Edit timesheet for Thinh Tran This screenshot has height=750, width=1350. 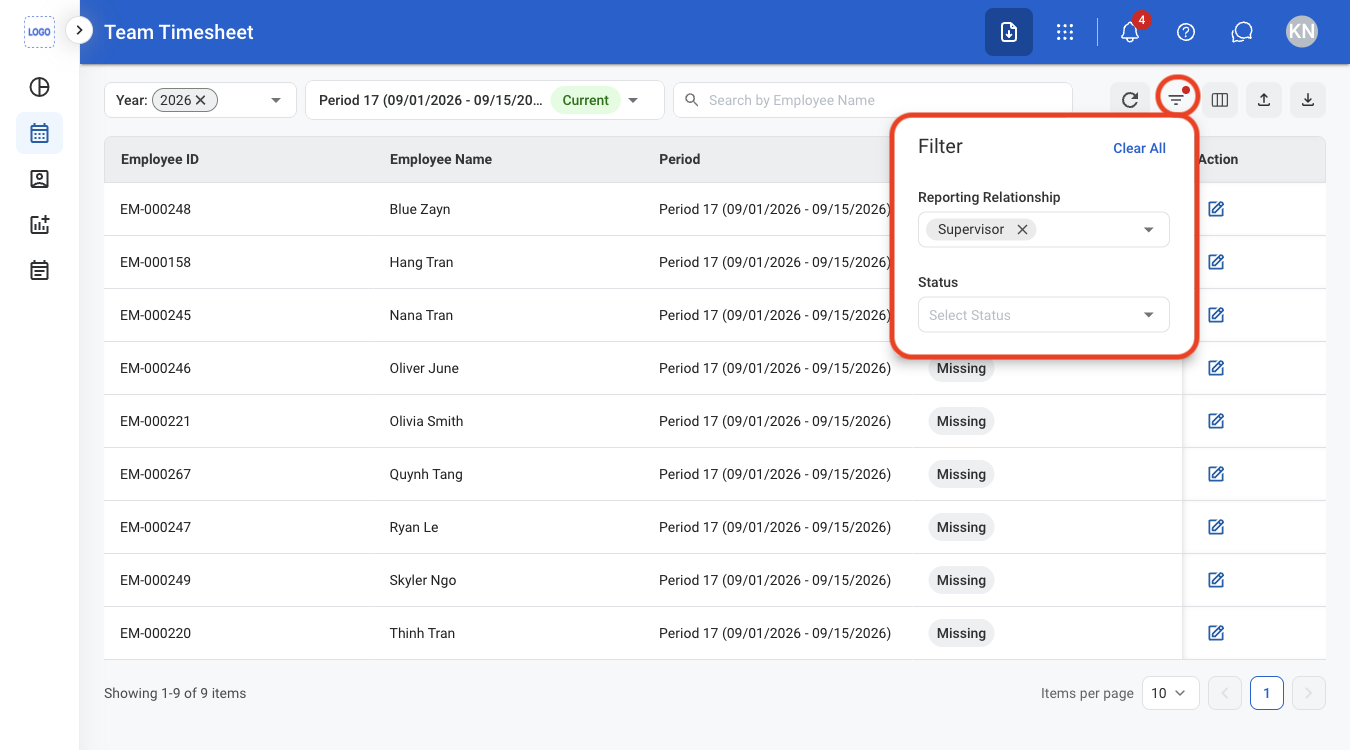pyautogui.click(x=1216, y=633)
